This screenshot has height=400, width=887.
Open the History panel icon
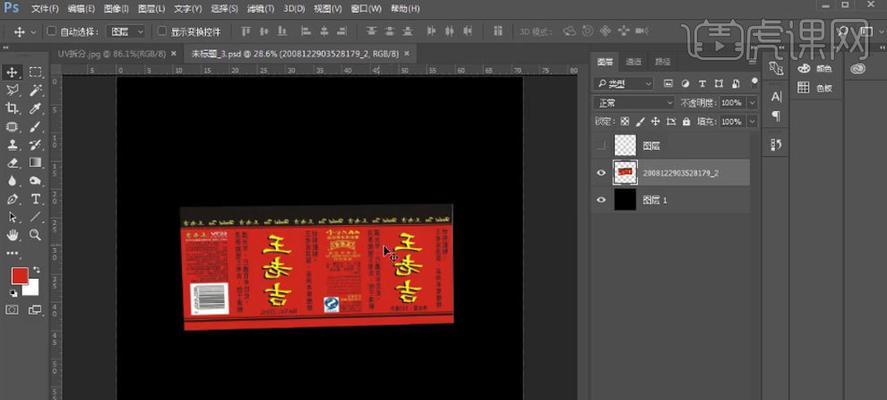click(776, 145)
